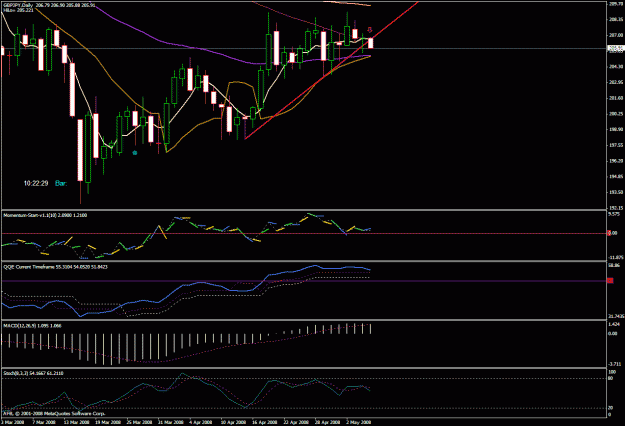This screenshot has width=625, height=426.
Task: Click the 200.25 price axis label
Action: [x=616, y=114]
